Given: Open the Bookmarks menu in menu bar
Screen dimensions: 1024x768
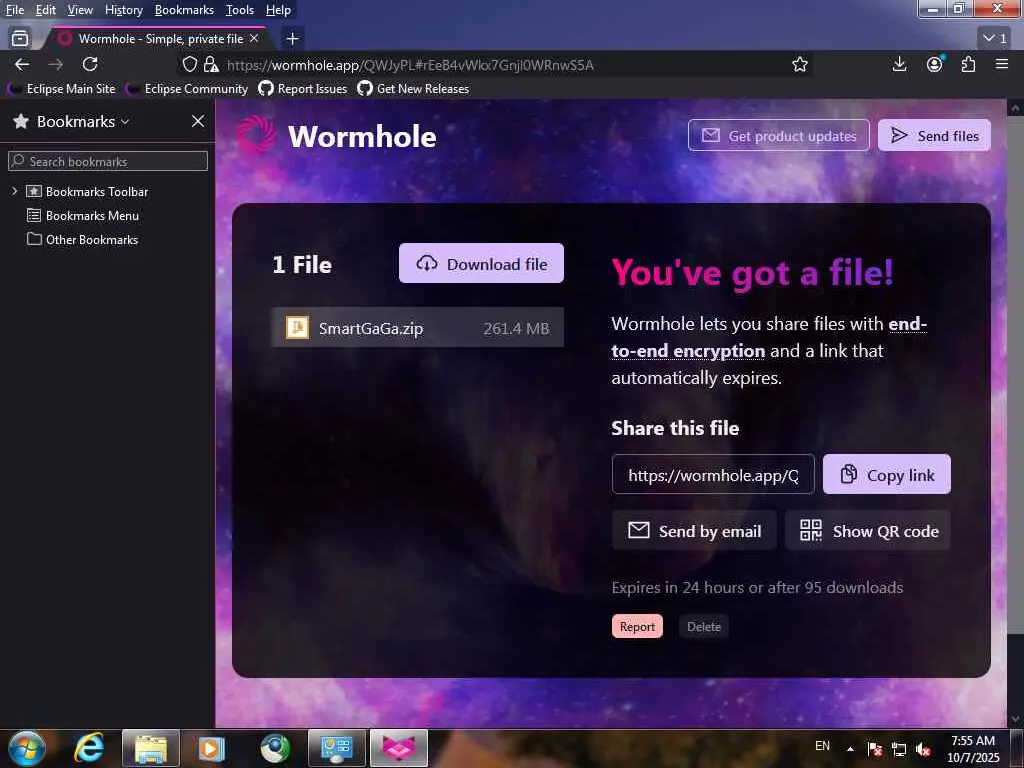Looking at the screenshot, I should click(184, 10).
